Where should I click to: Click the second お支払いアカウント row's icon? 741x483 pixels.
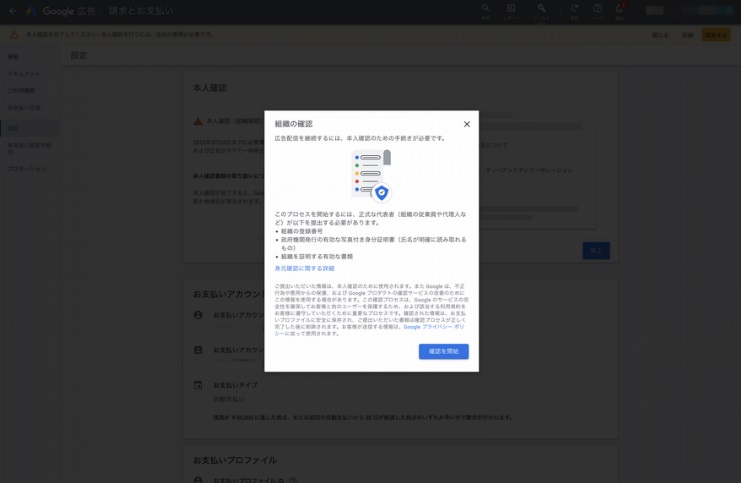(x=198, y=350)
